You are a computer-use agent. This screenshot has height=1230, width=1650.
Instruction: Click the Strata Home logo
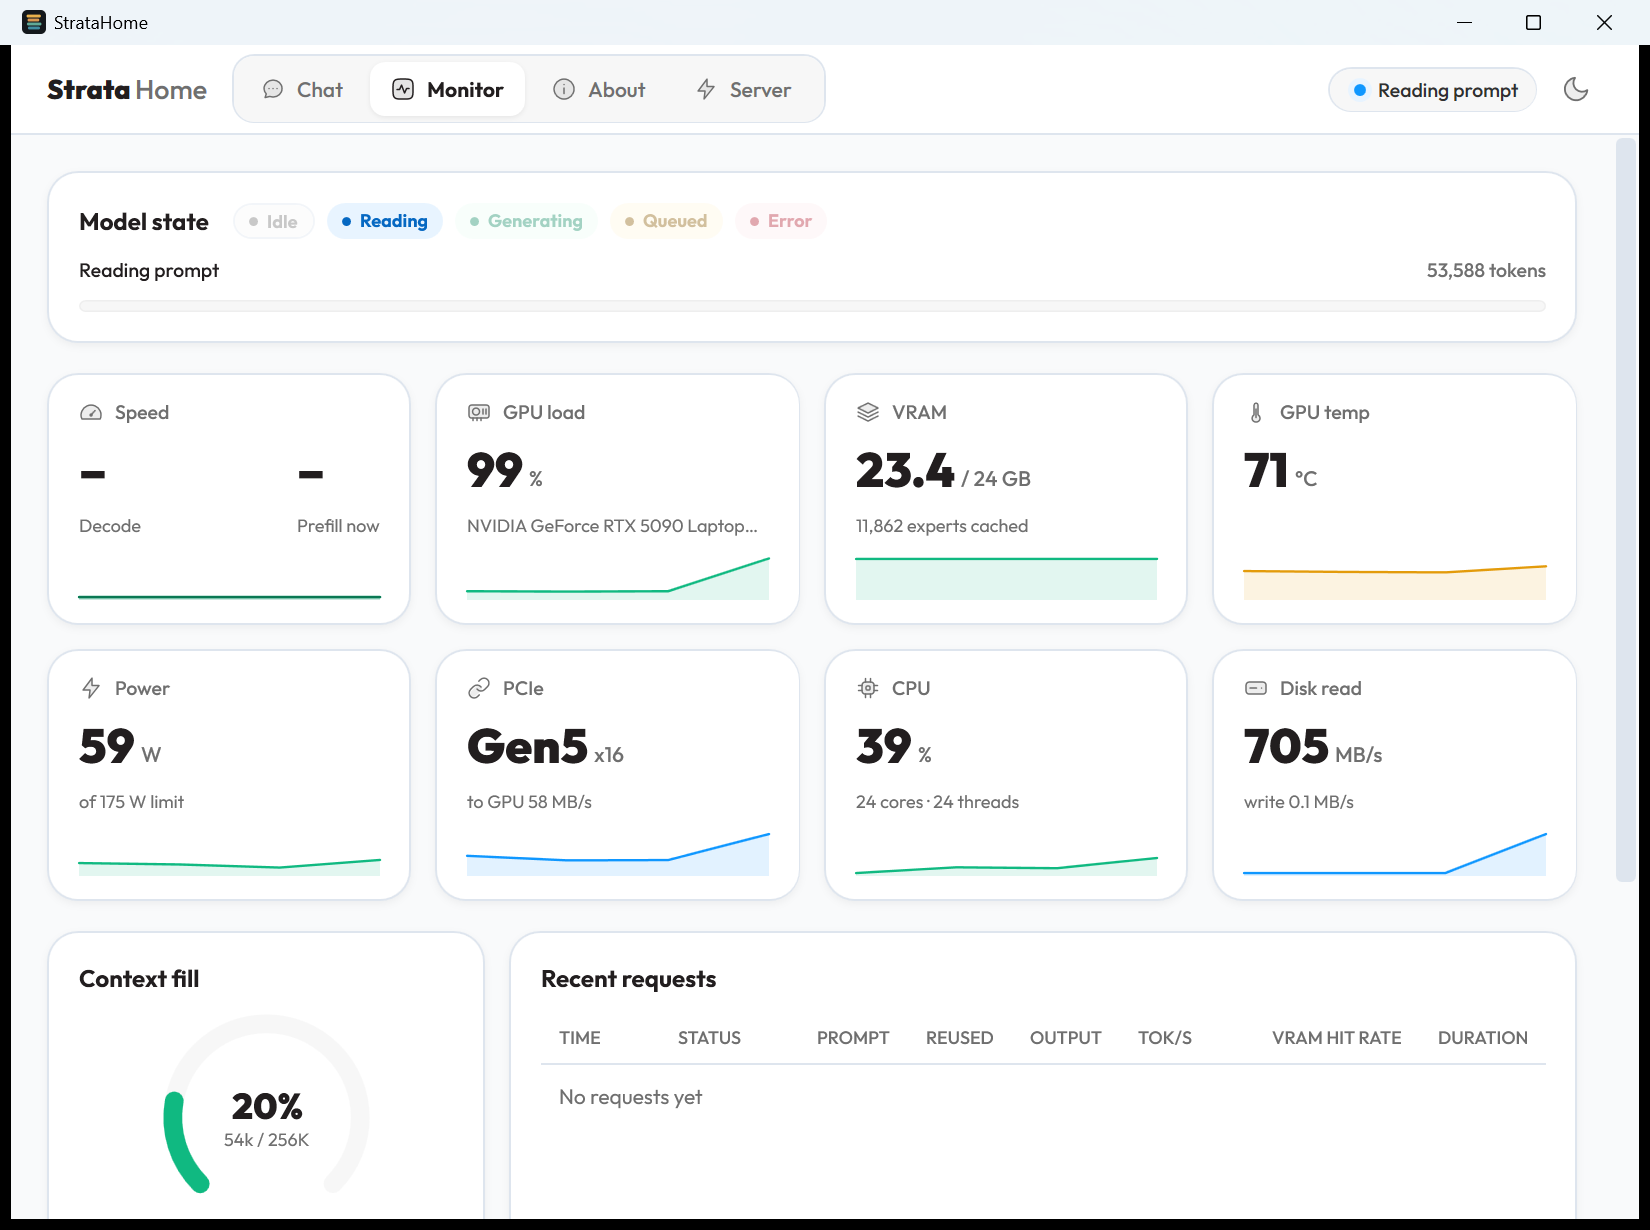[x=127, y=90]
